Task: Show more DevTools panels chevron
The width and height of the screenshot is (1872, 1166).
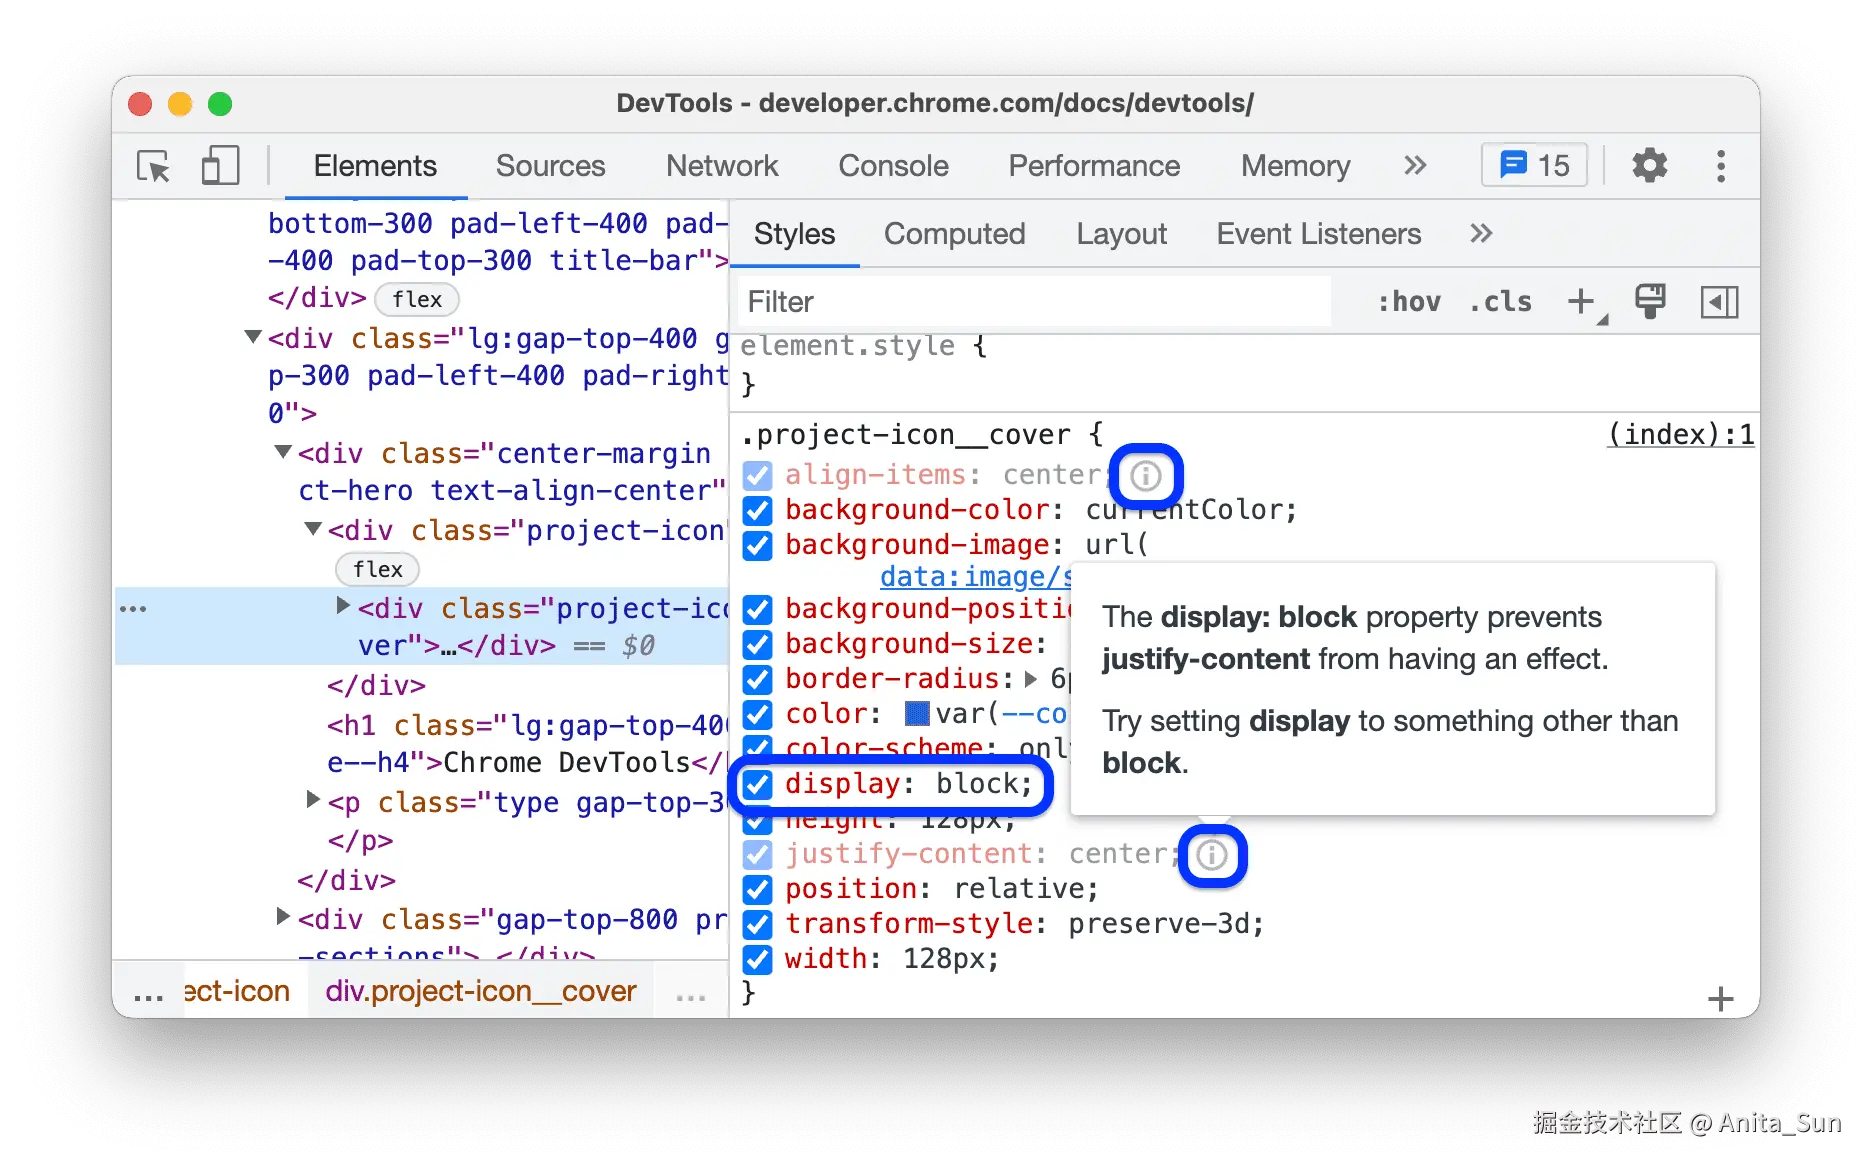Action: tap(1415, 166)
